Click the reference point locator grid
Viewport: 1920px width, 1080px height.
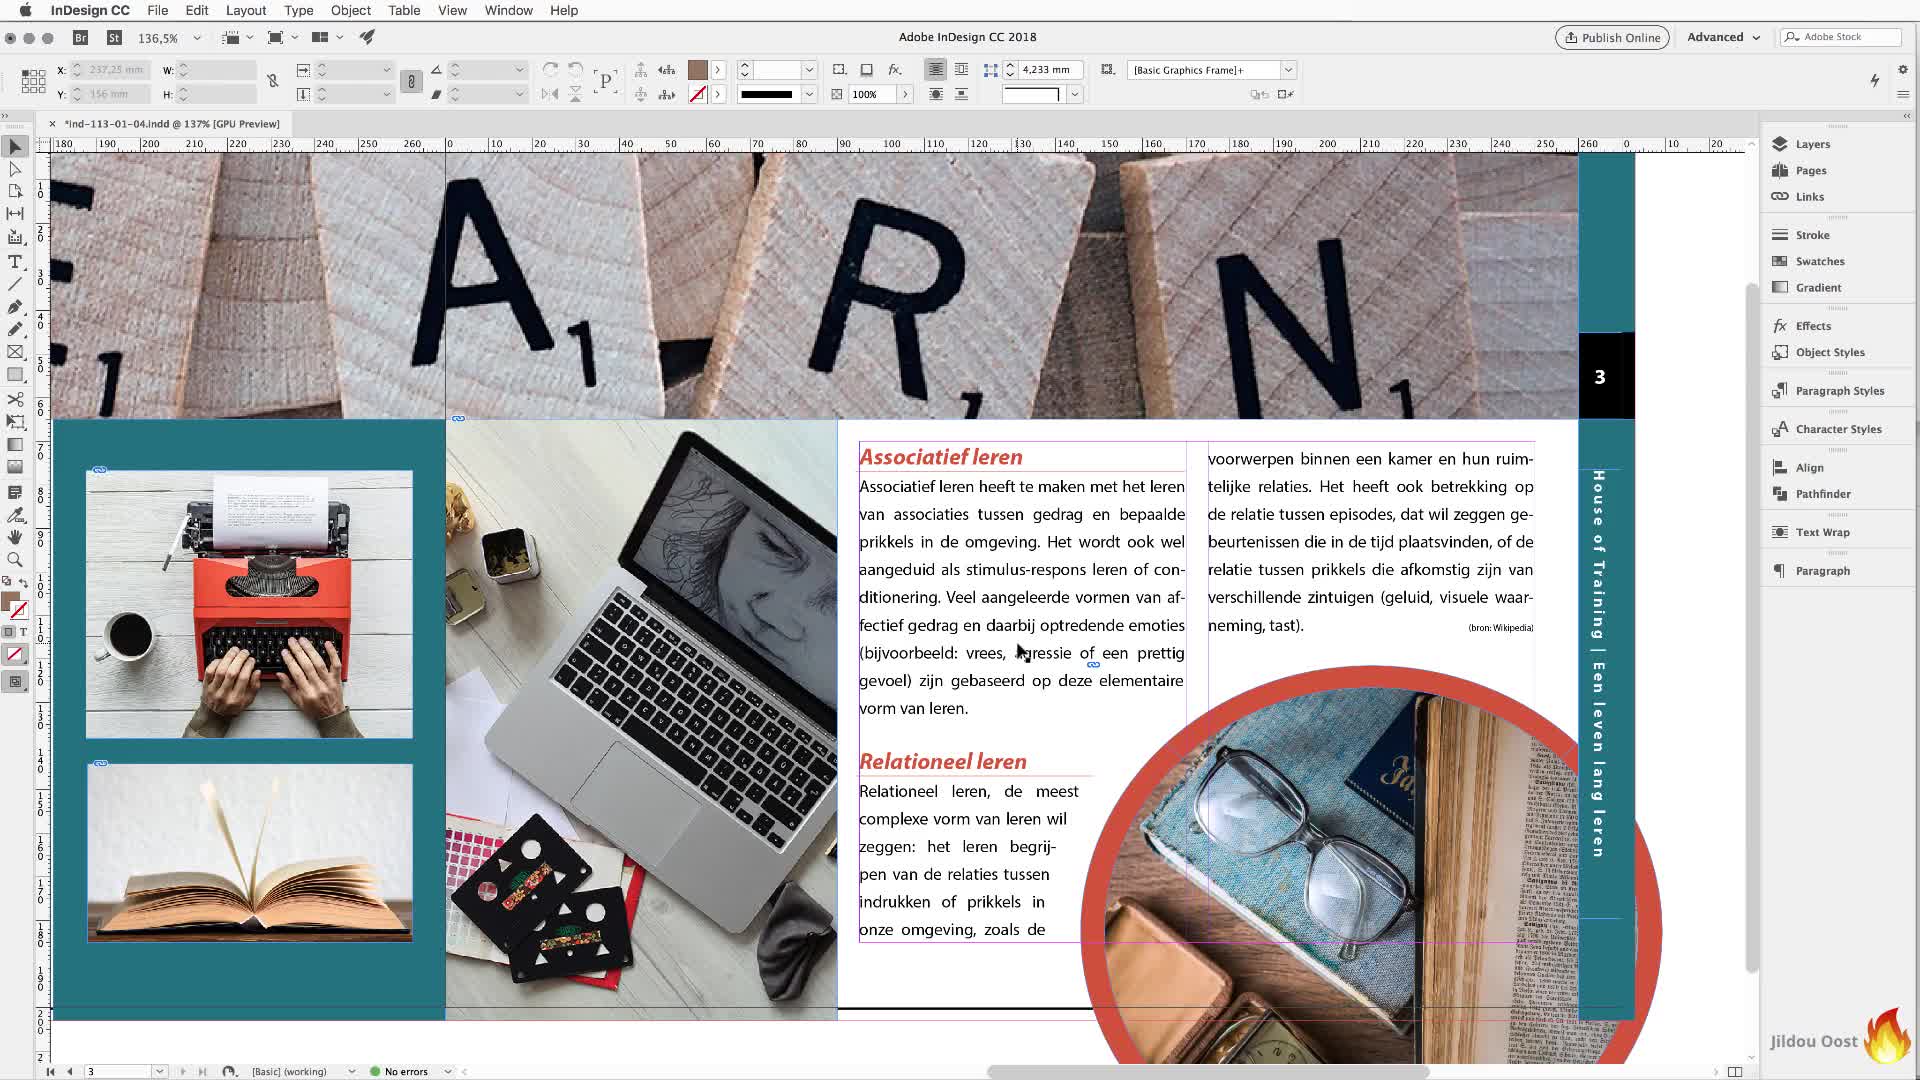point(33,82)
